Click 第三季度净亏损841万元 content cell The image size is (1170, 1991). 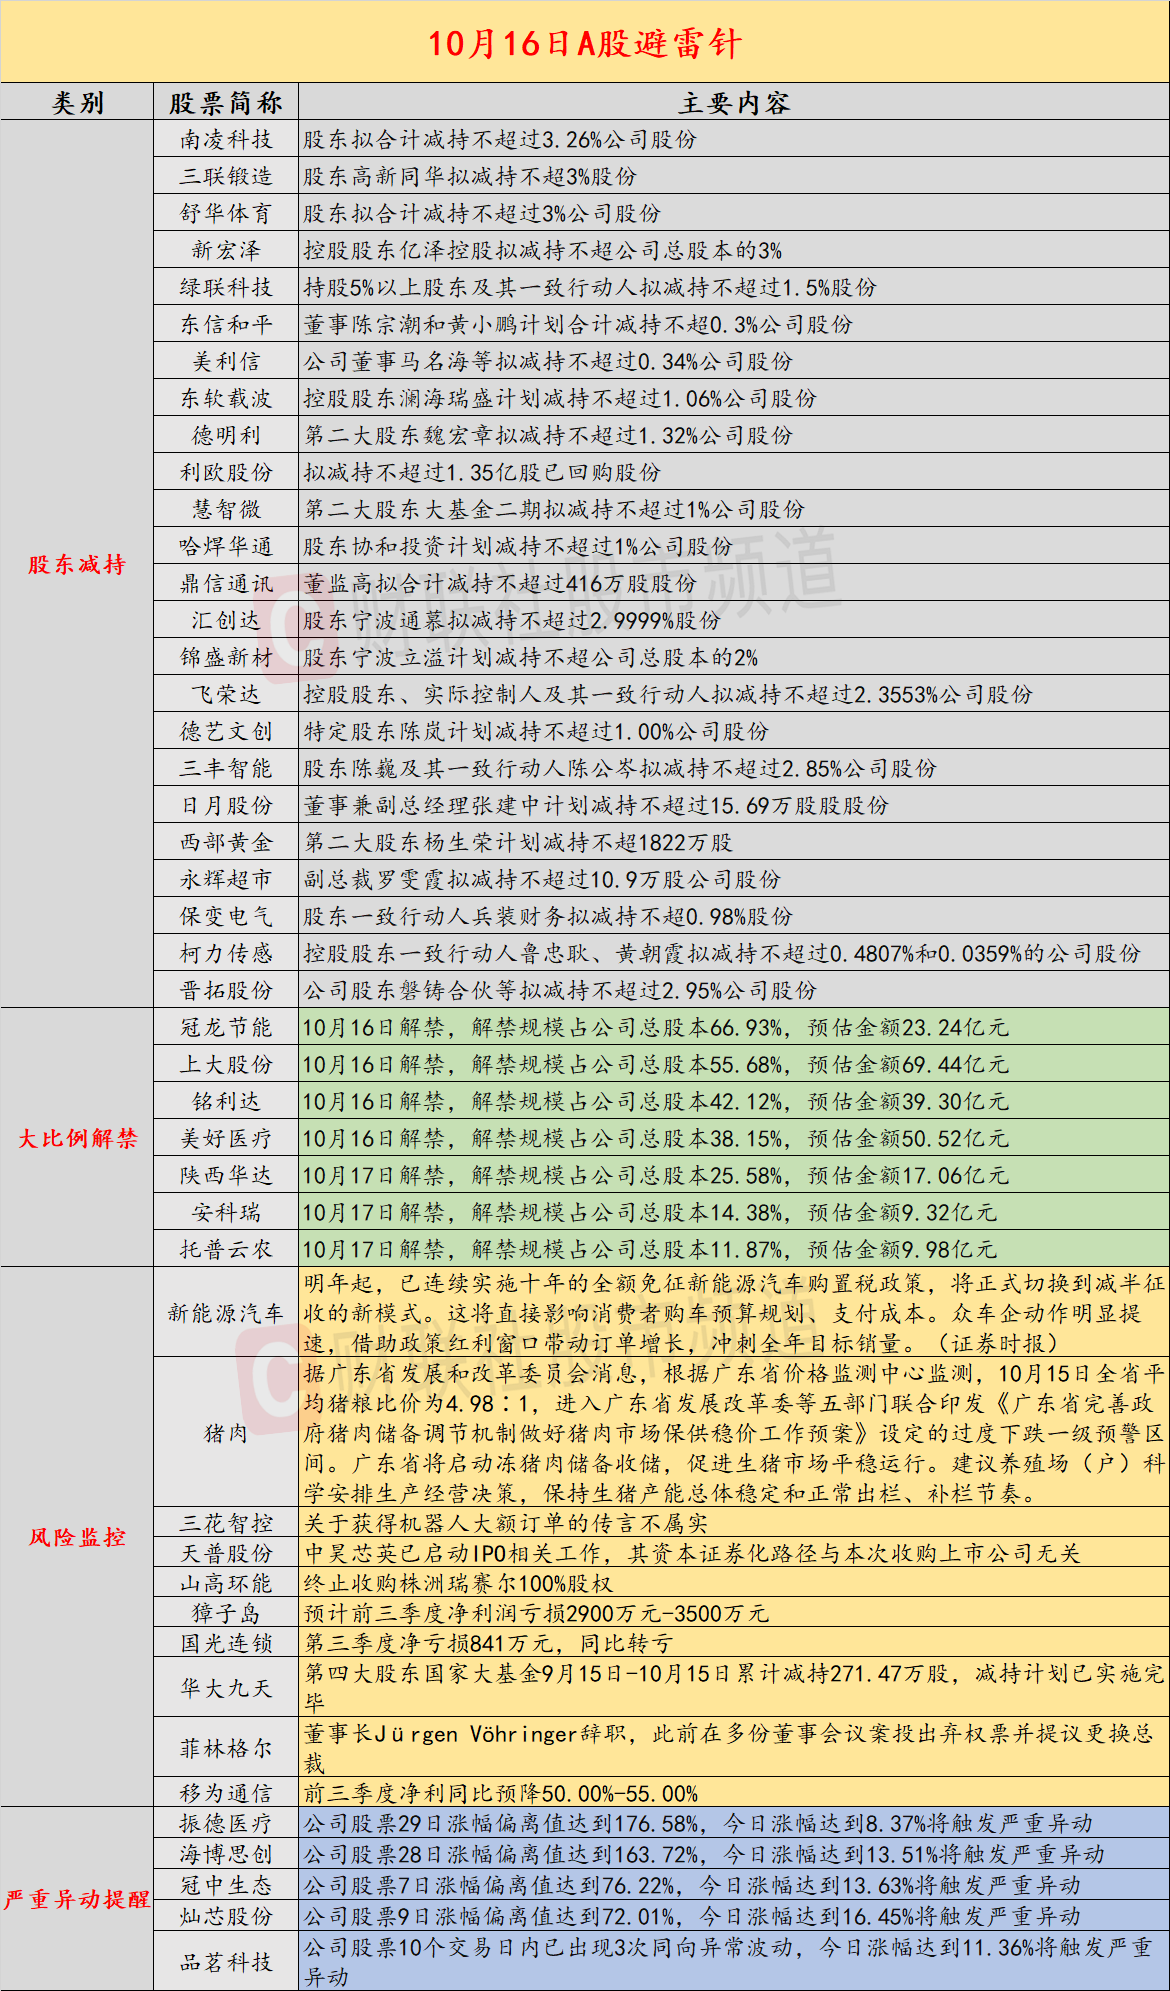pyautogui.click(x=734, y=1643)
